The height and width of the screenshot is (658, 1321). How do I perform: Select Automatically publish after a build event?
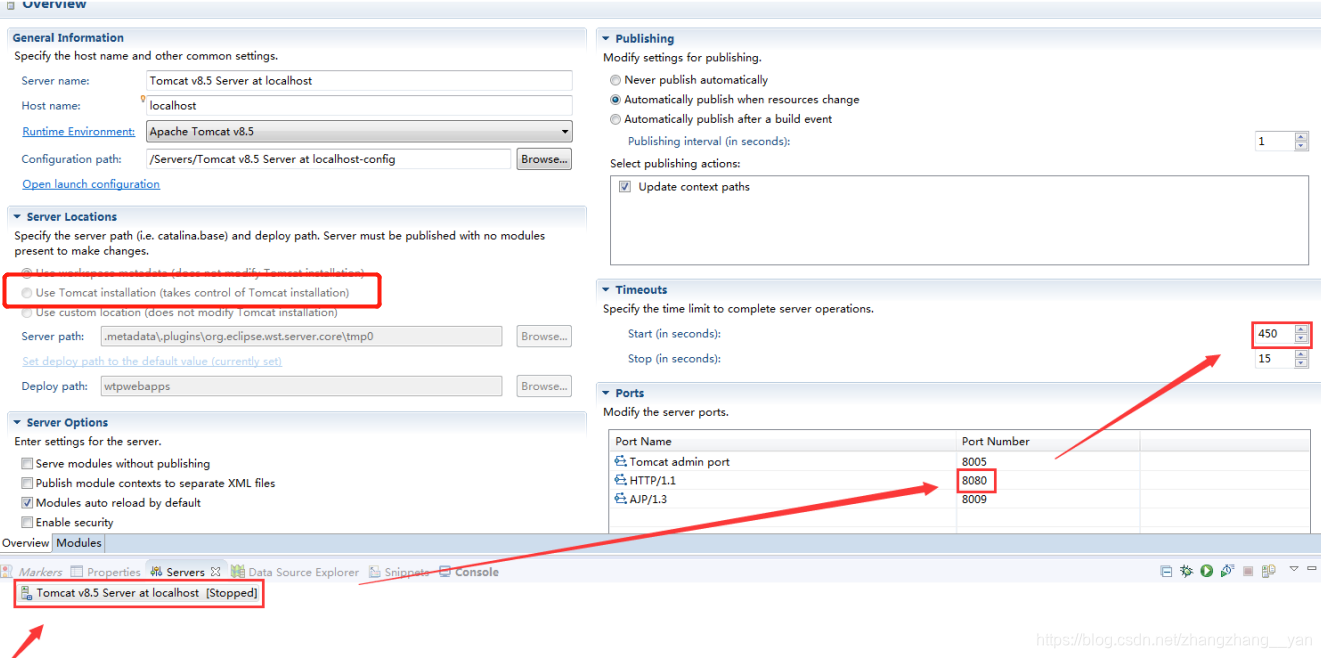click(616, 119)
